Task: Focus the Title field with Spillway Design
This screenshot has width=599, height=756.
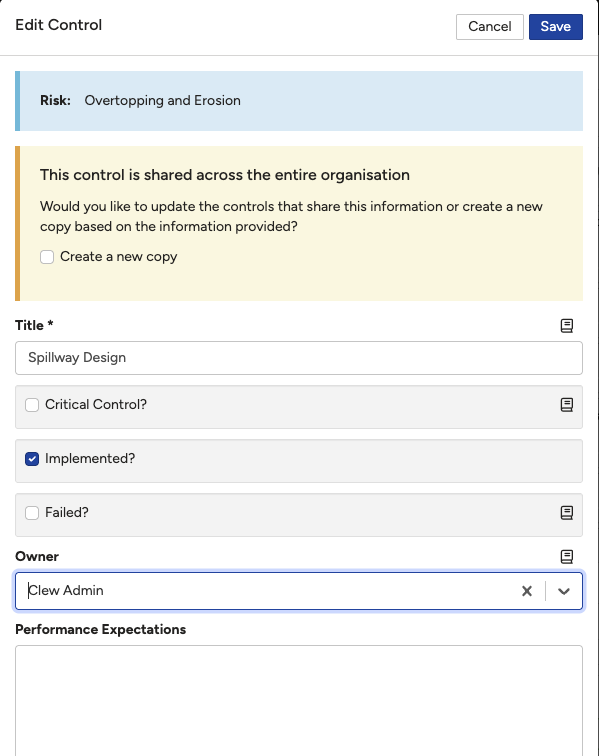Action: 299,358
